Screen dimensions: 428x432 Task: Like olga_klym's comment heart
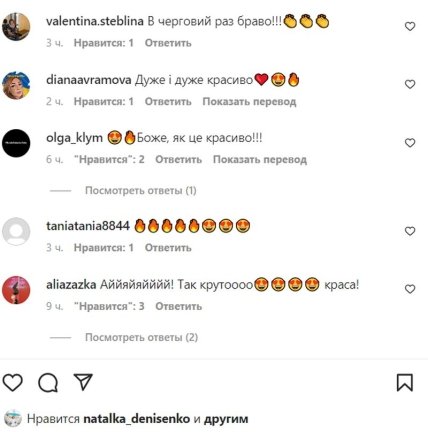410,143
